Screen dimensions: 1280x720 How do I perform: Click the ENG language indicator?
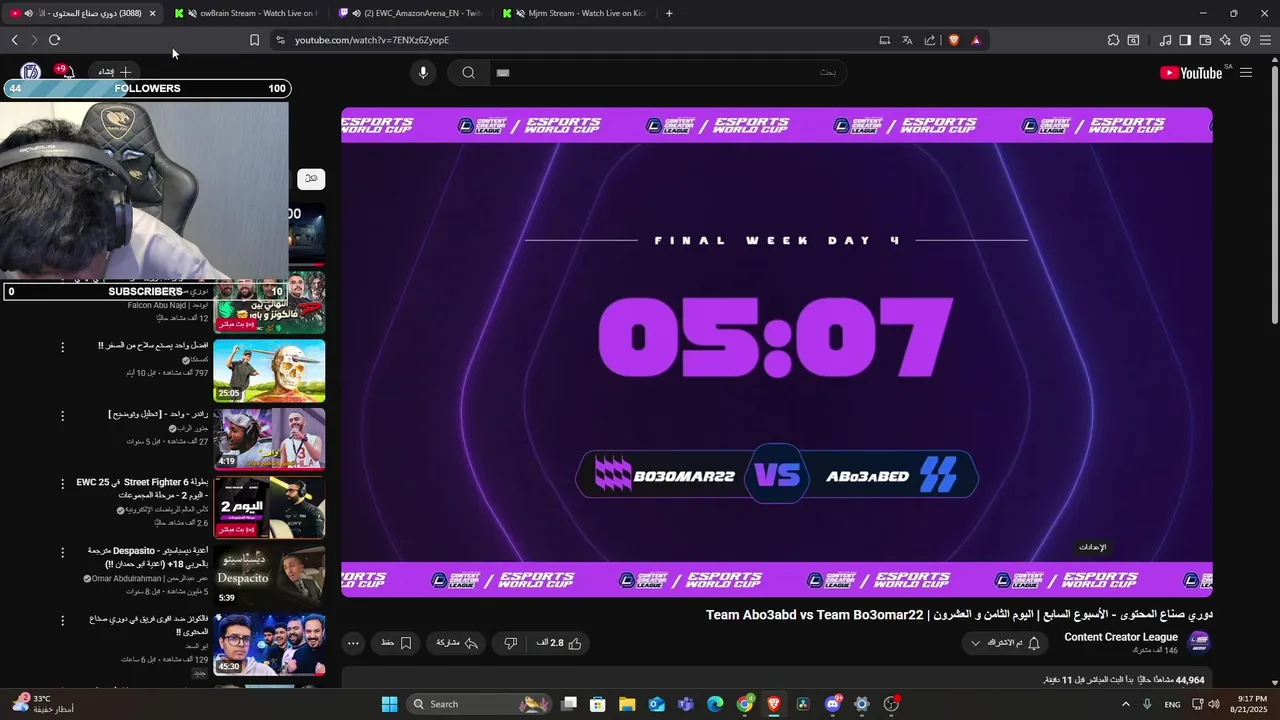pos(1172,704)
